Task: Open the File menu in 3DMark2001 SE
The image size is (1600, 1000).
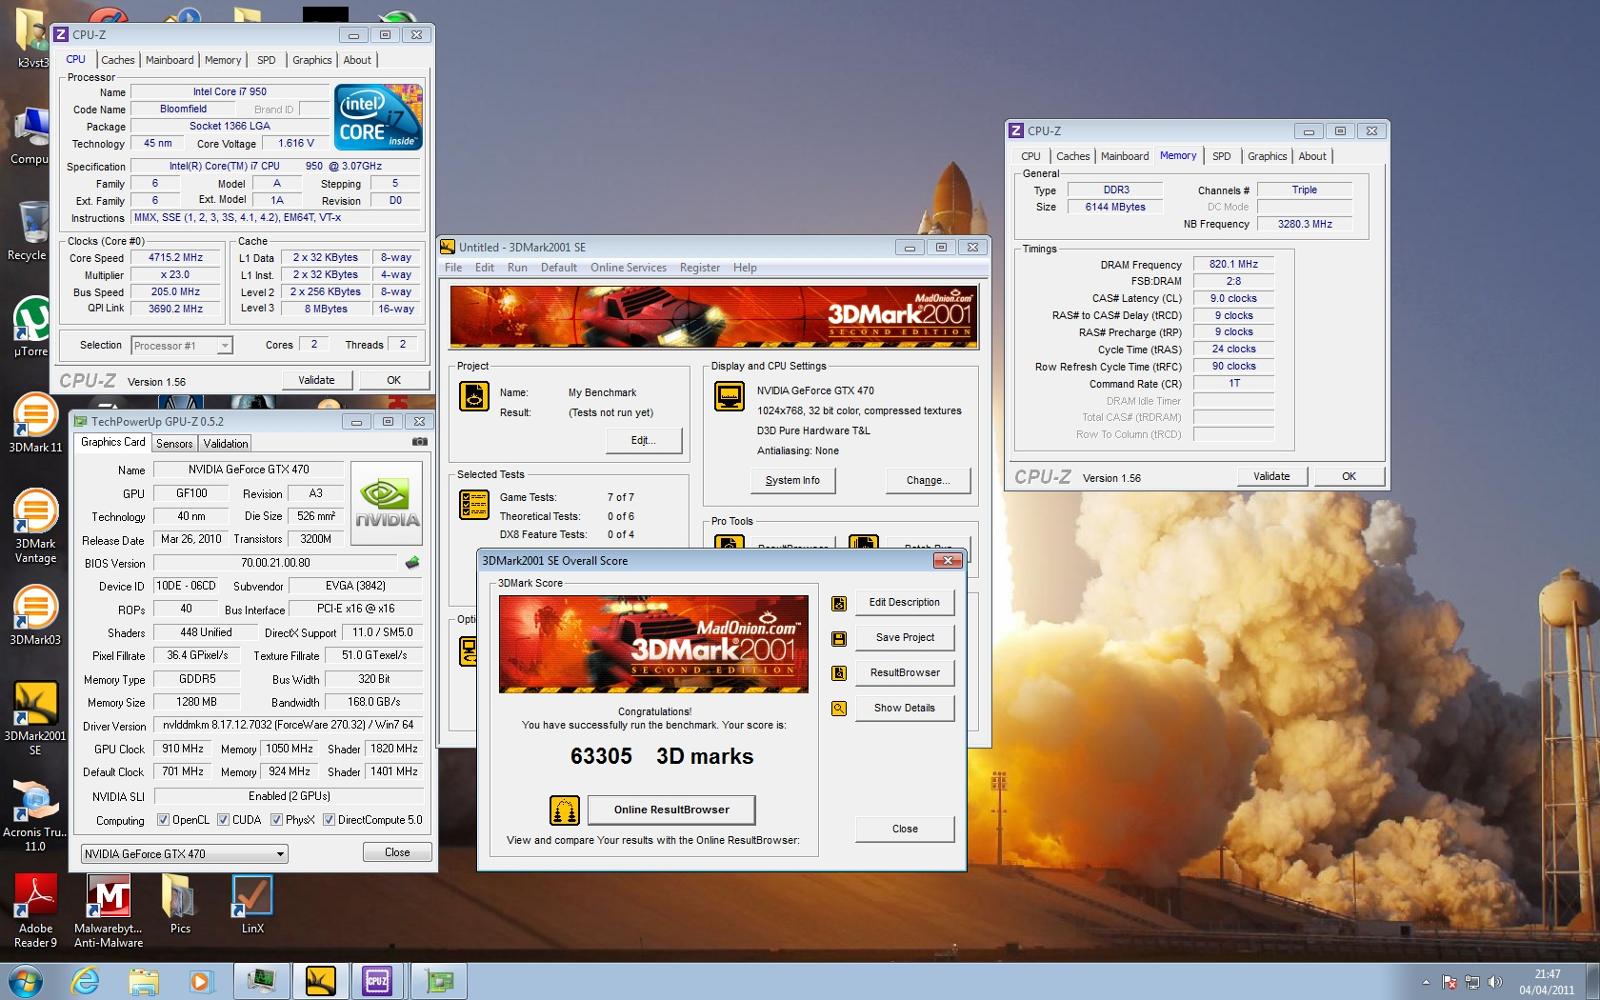Action: coord(453,268)
